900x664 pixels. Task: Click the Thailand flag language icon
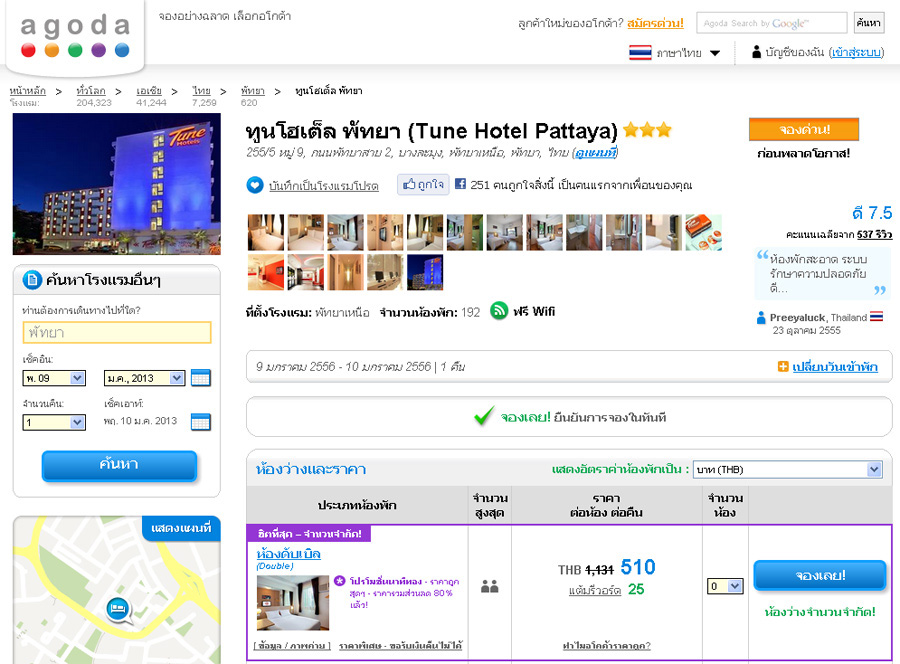[640, 53]
